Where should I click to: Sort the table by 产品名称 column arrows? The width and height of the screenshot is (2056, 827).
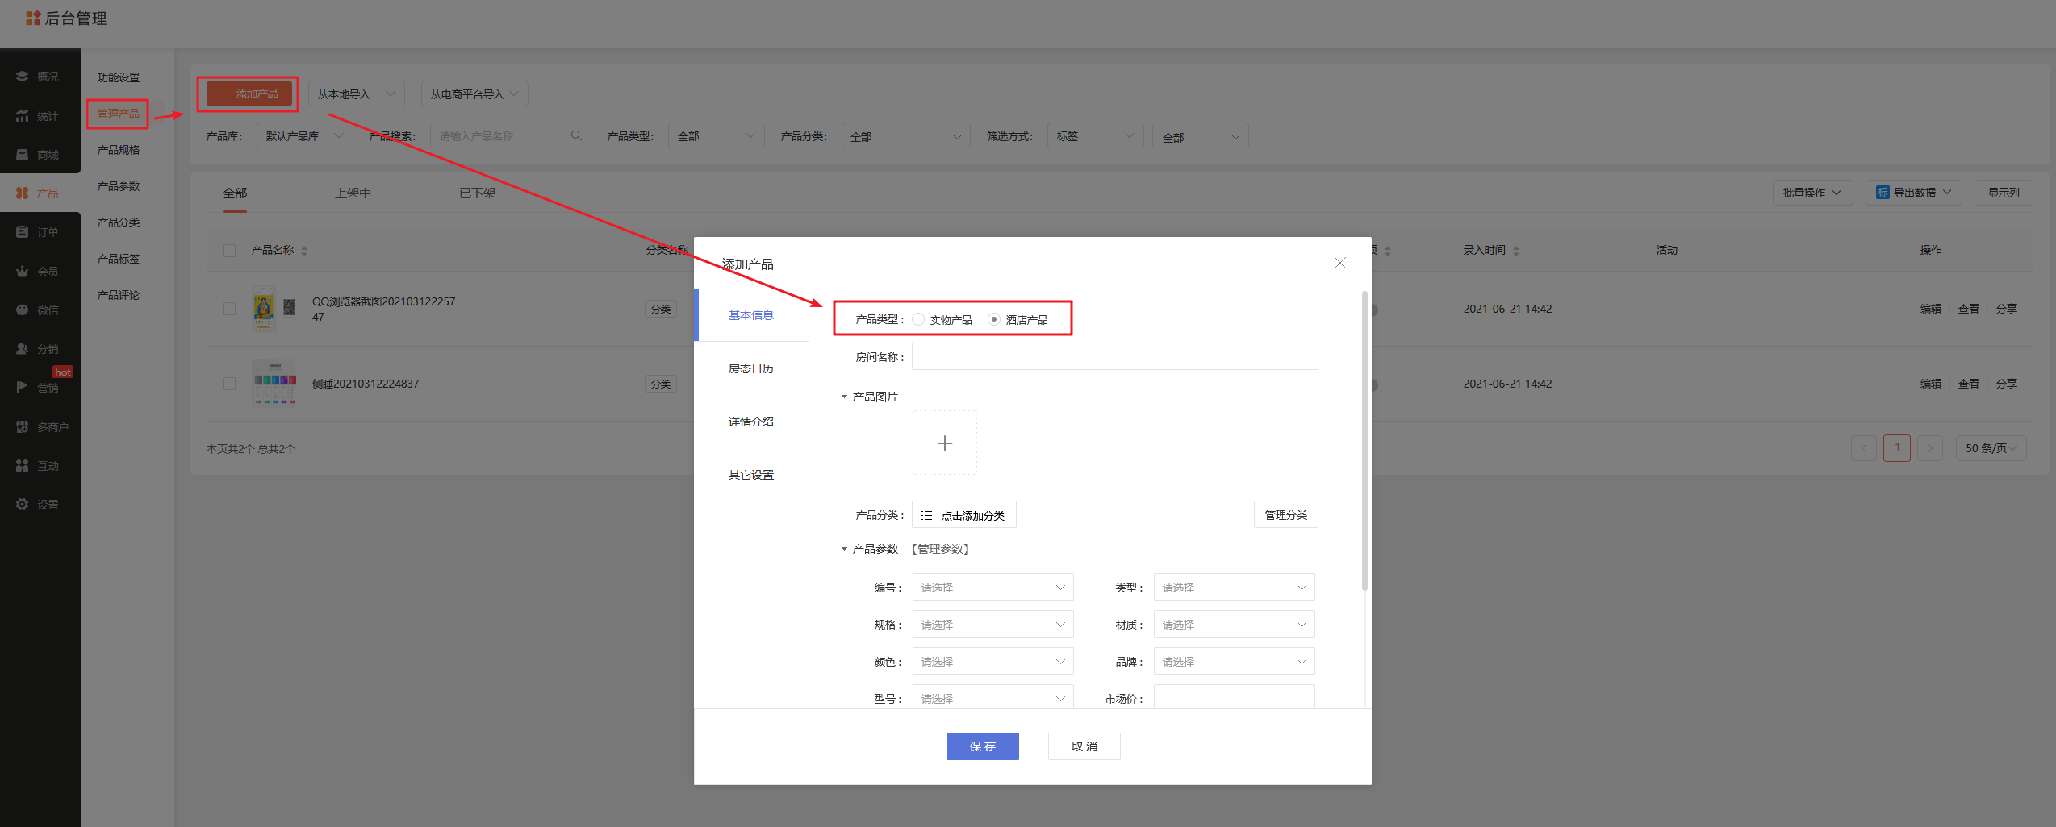(304, 251)
